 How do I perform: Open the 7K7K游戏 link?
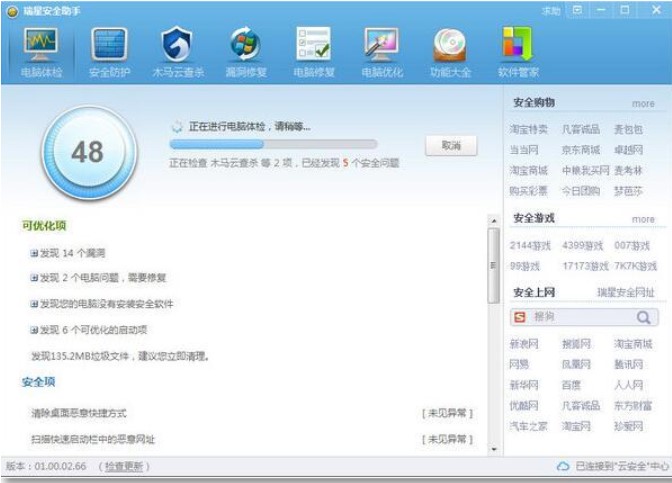click(635, 267)
